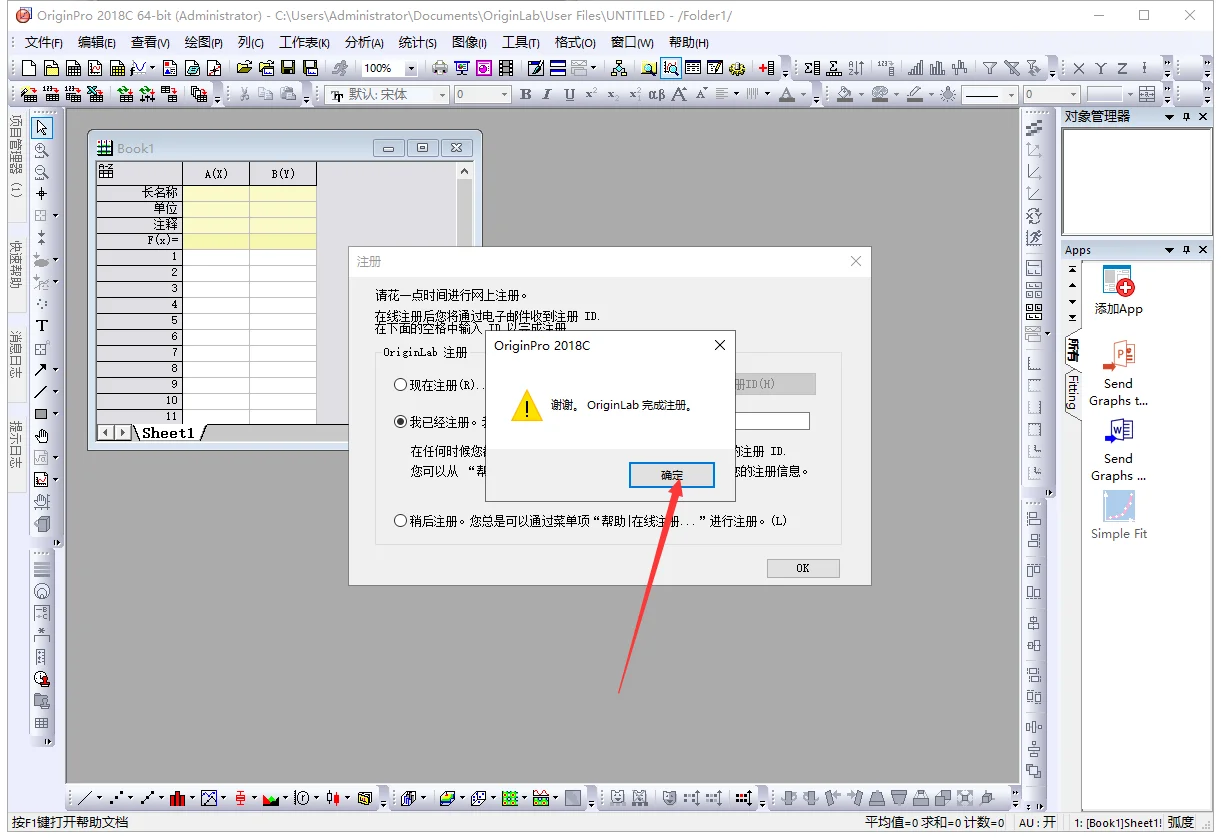Select the Text tool in left toolbar
1221x839 pixels.
click(42, 326)
